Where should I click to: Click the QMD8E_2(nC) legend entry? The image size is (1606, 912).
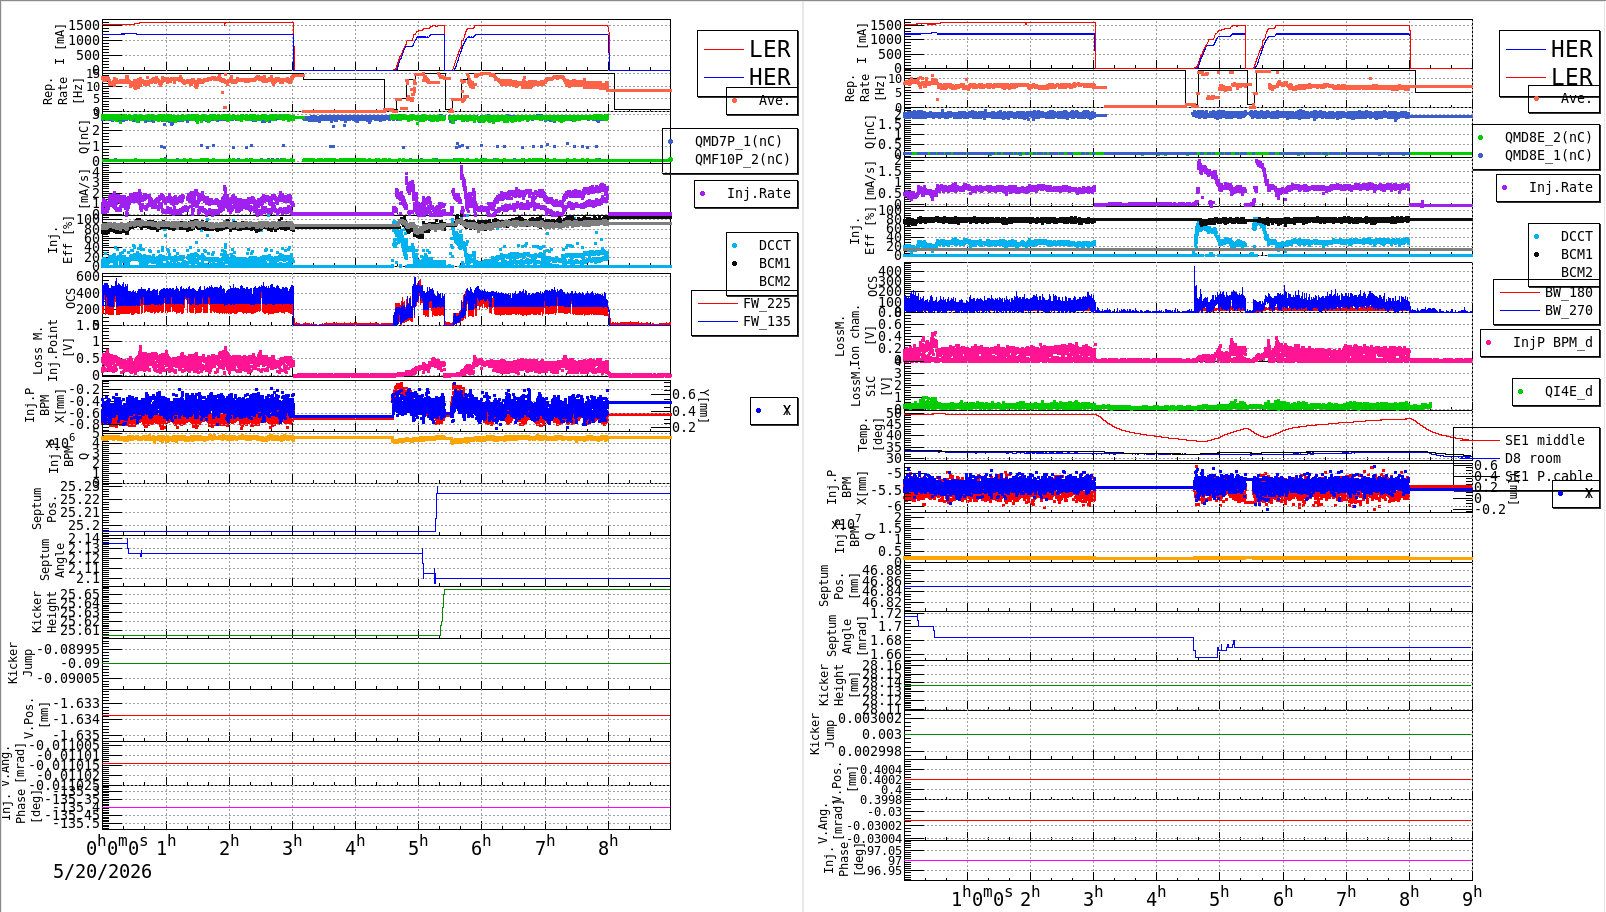click(1548, 137)
